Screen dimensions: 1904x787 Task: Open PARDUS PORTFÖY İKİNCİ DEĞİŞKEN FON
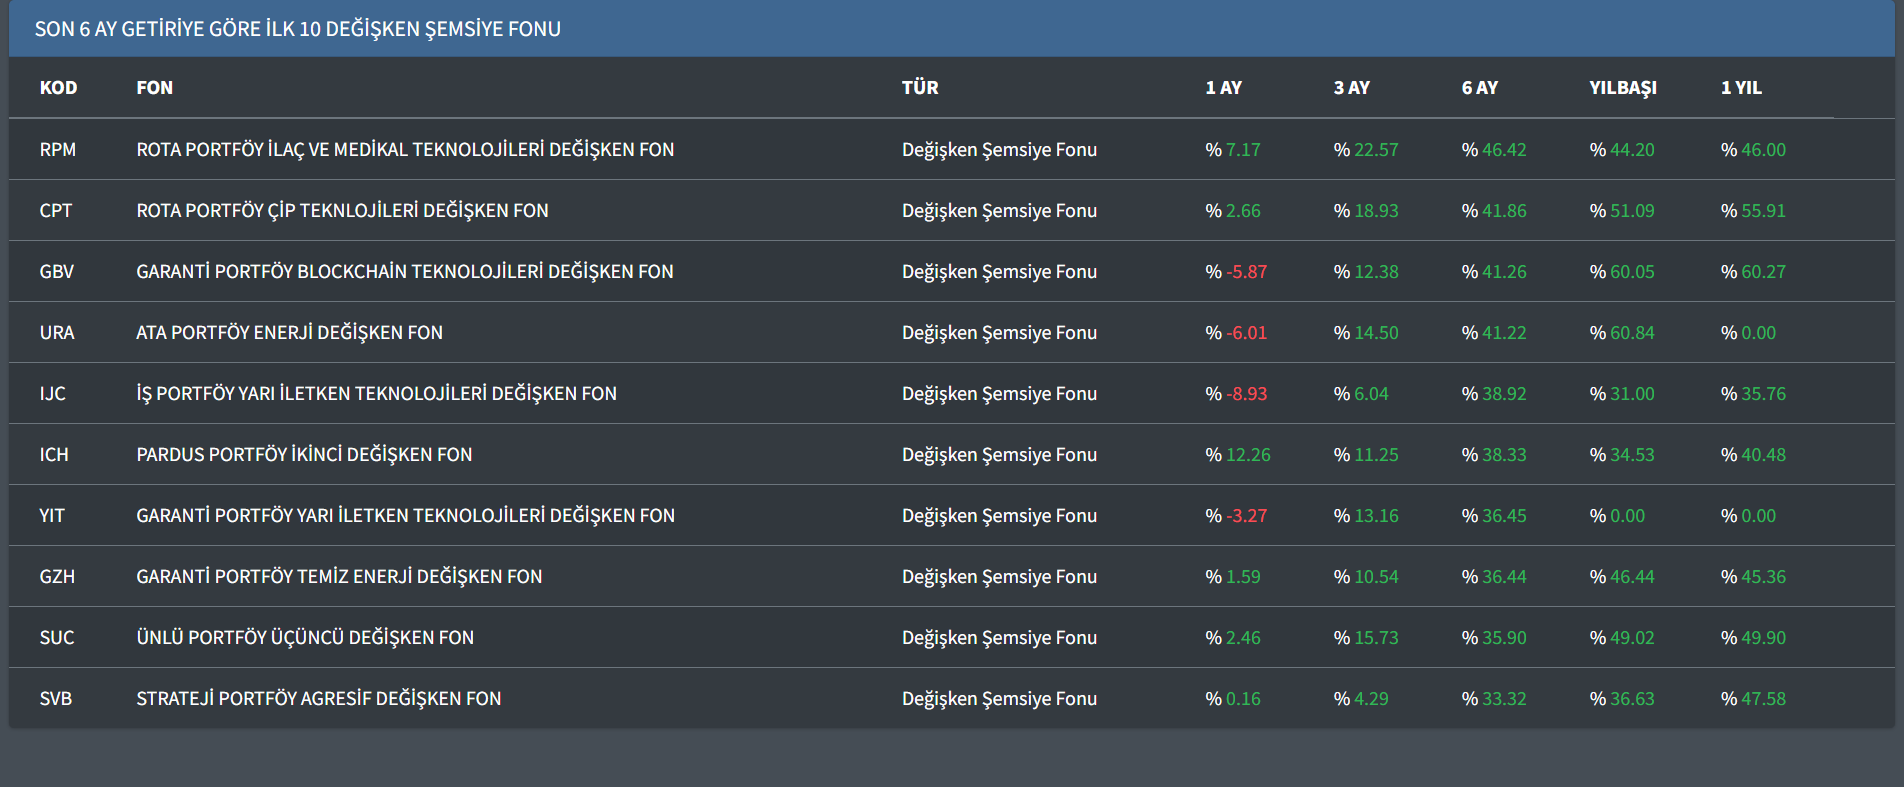pyautogui.click(x=304, y=454)
